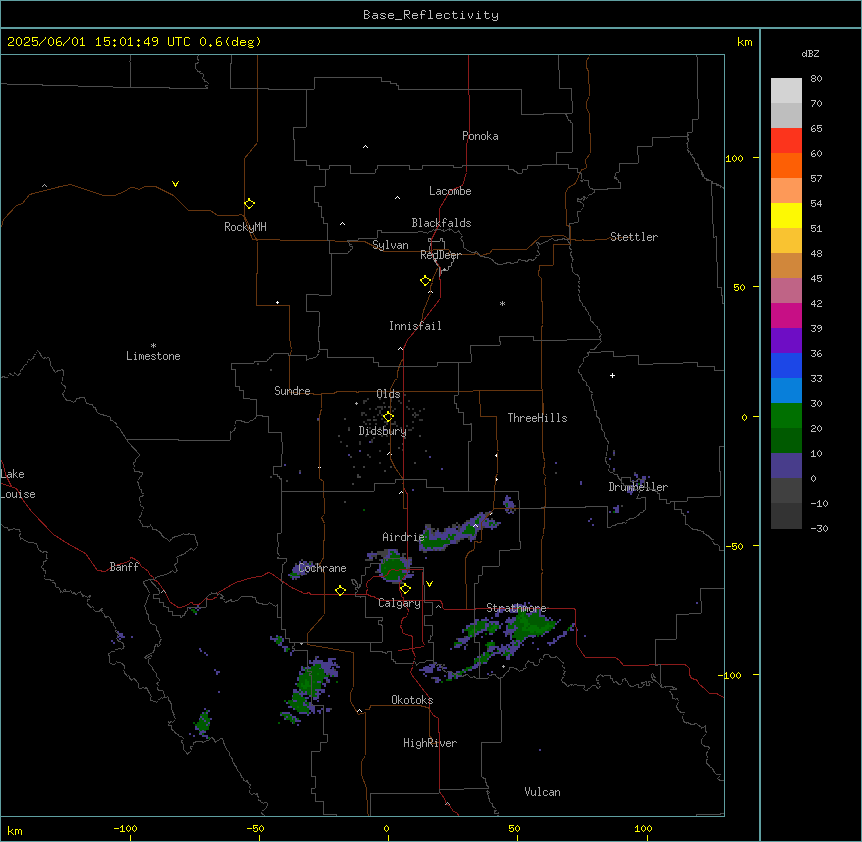This screenshot has width=862, height=842.
Task: Click the Blackfalds city label
Action: 441,223
